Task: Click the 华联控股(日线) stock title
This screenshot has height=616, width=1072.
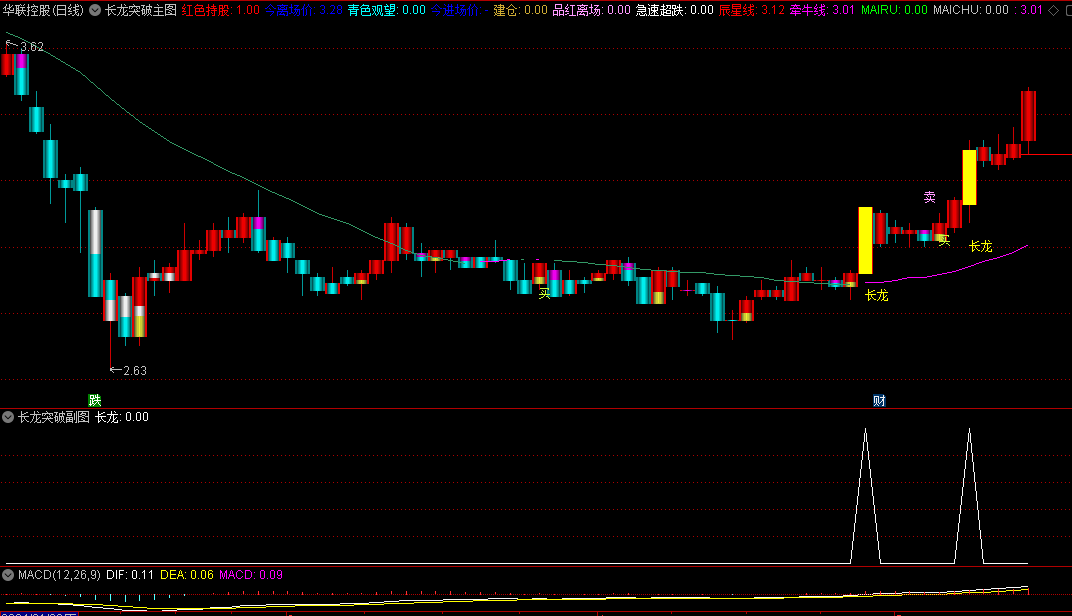Action: point(43,10)
